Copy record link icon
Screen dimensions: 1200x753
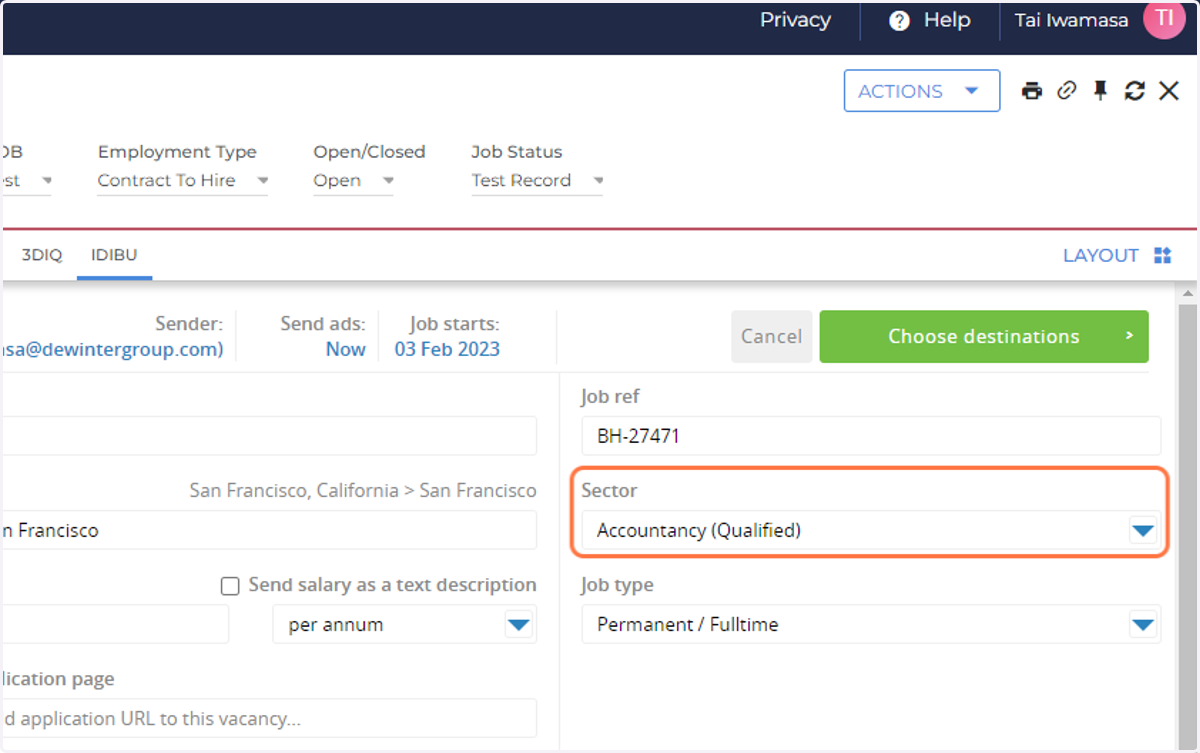point(1067,91)
